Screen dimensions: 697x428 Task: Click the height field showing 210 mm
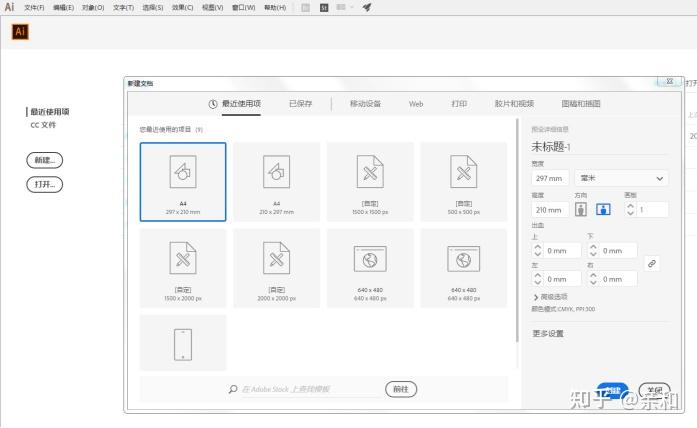tap(550, 210)
